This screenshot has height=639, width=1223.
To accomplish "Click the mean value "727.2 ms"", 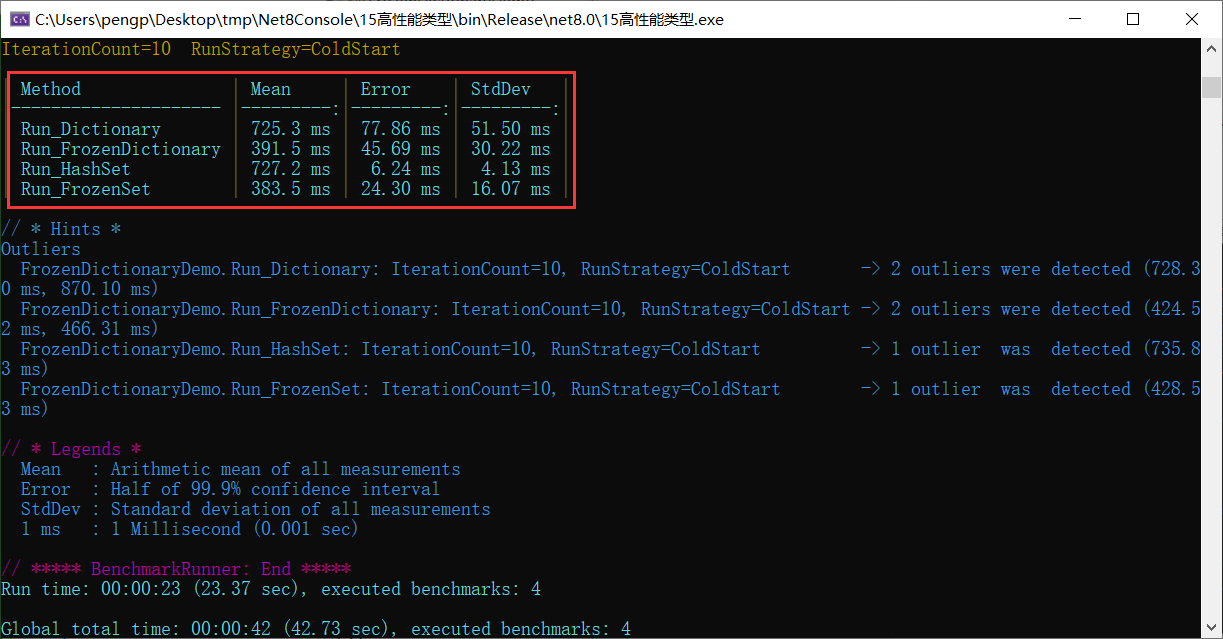I will click(x=290, y=169).
